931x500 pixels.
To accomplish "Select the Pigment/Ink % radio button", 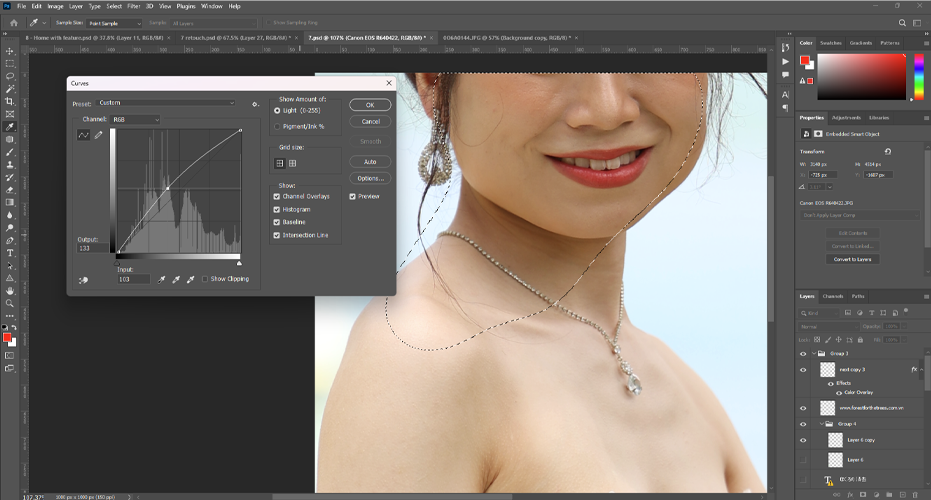I will [x=277, y=127].
